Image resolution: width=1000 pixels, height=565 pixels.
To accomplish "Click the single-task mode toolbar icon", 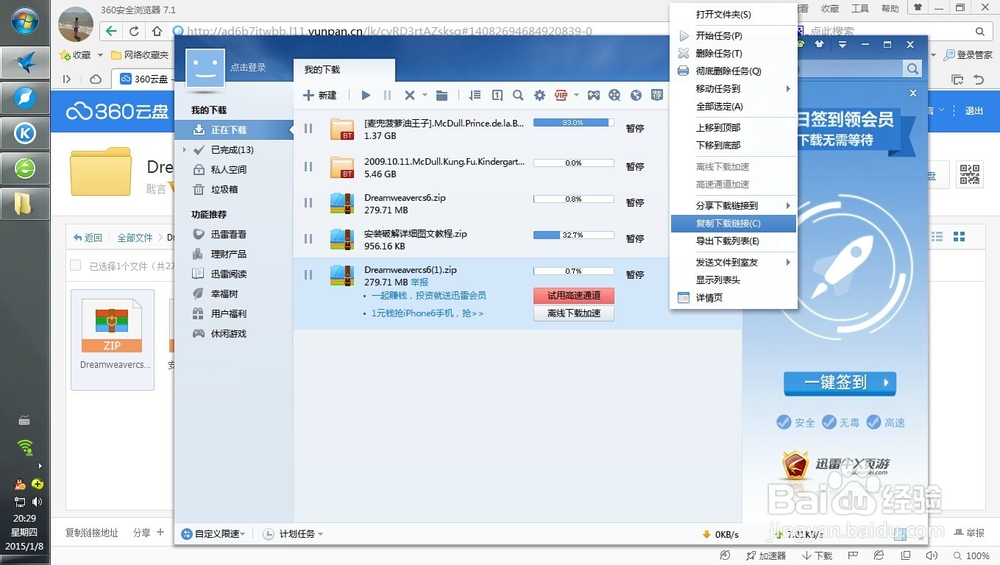I will pyautogui.click(x=497, y=96).
